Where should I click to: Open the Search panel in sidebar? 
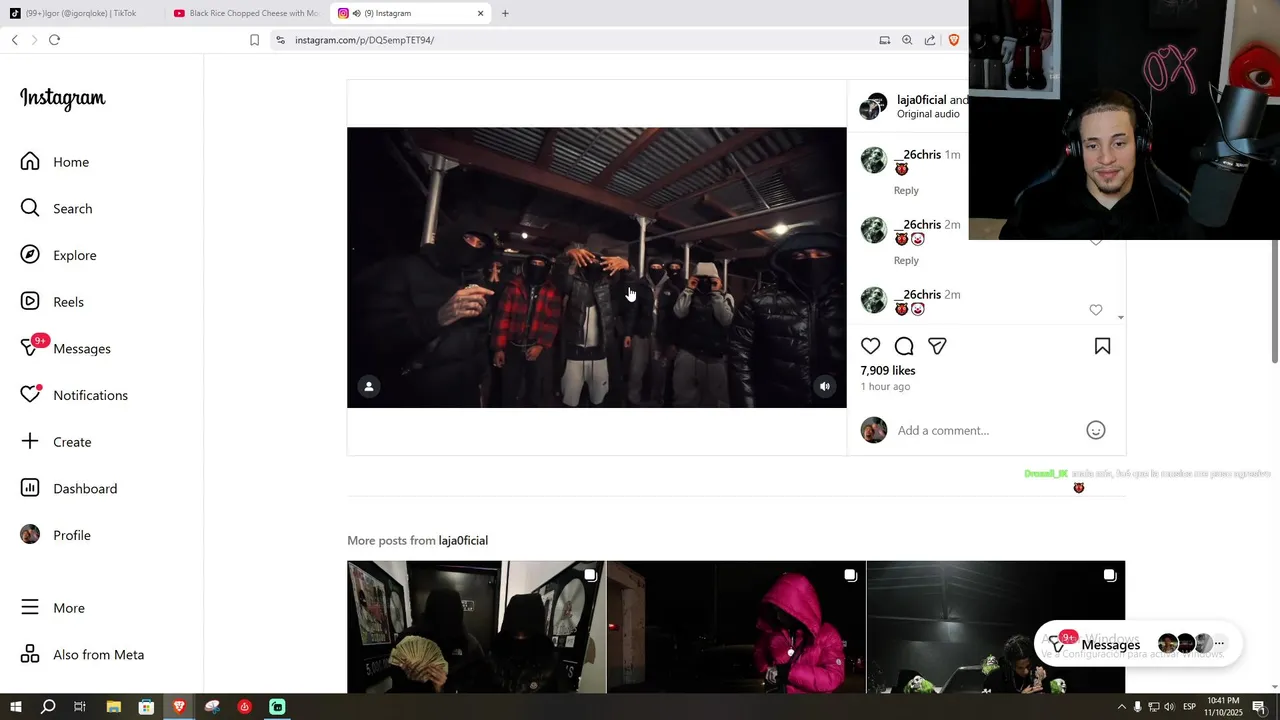(x=57, y=208)
